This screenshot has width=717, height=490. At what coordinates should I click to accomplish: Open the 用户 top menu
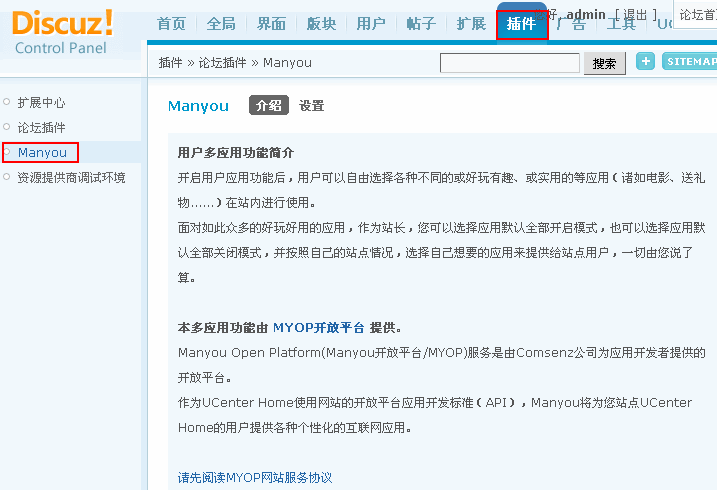(371, 23)
